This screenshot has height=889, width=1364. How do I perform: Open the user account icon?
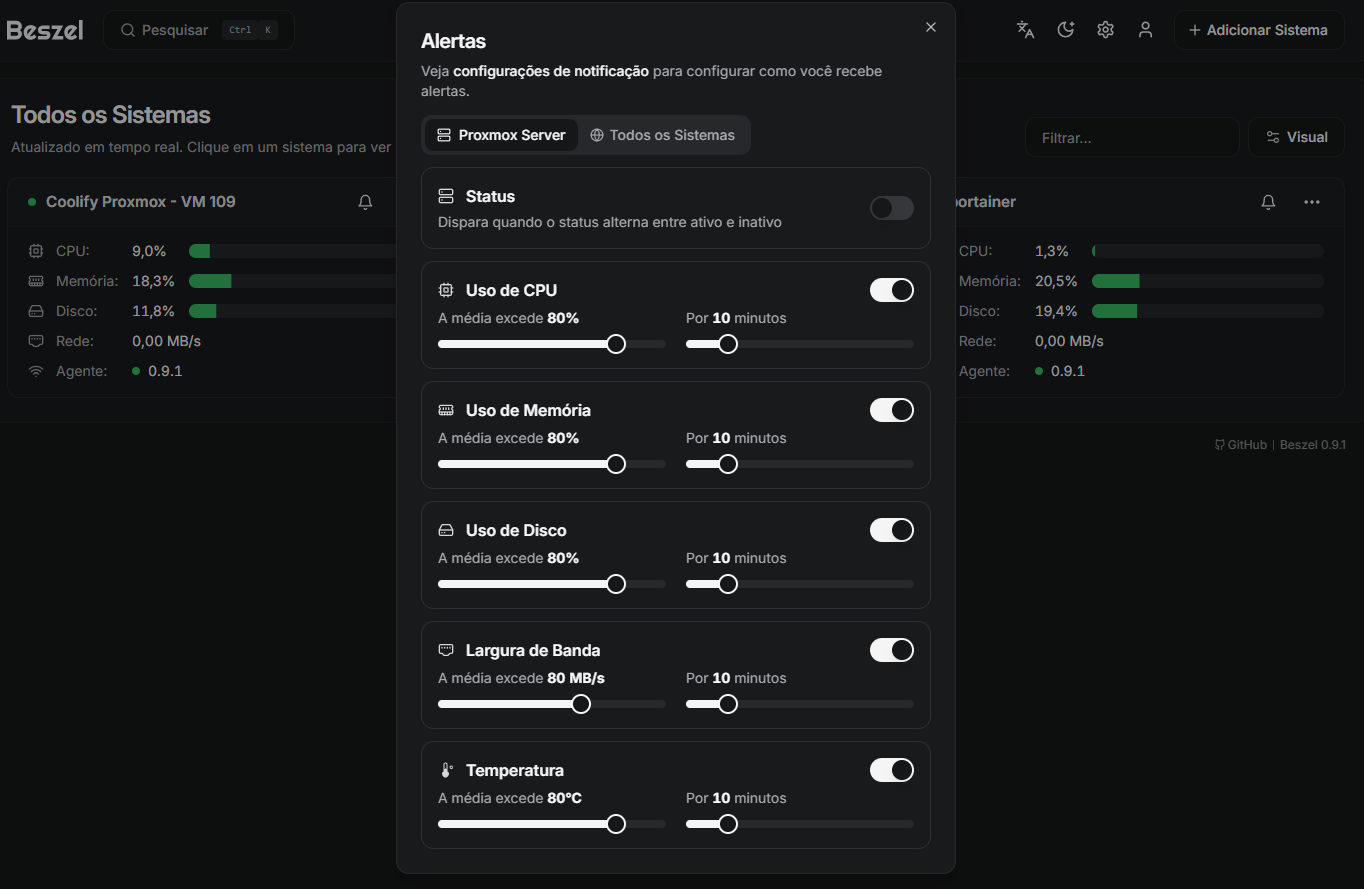tap(1145, 30)
